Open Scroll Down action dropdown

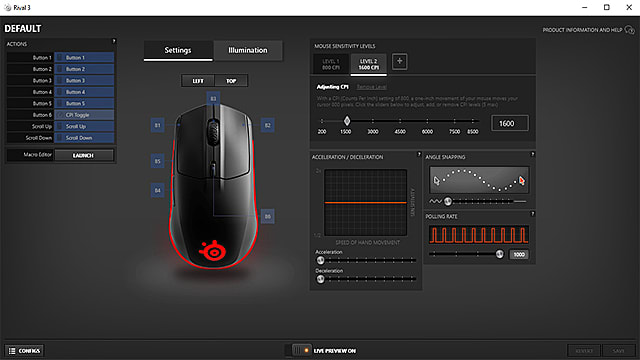click(84, 138)
